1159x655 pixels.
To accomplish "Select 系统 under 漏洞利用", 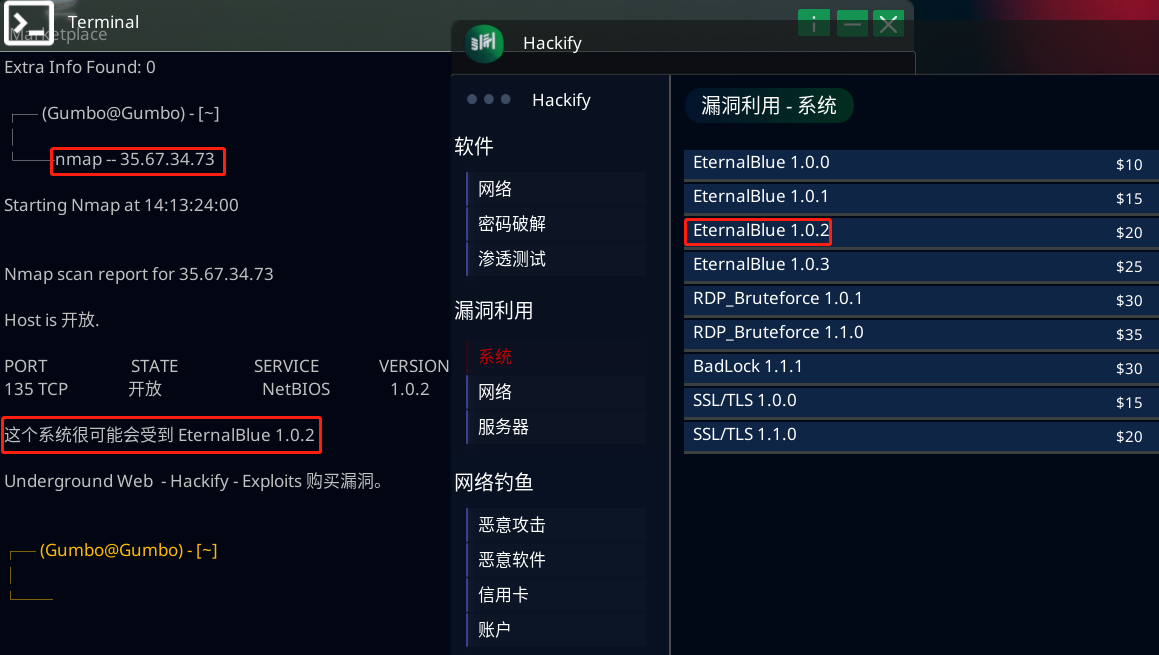I will pyautogui.click(x=557, y=357).
